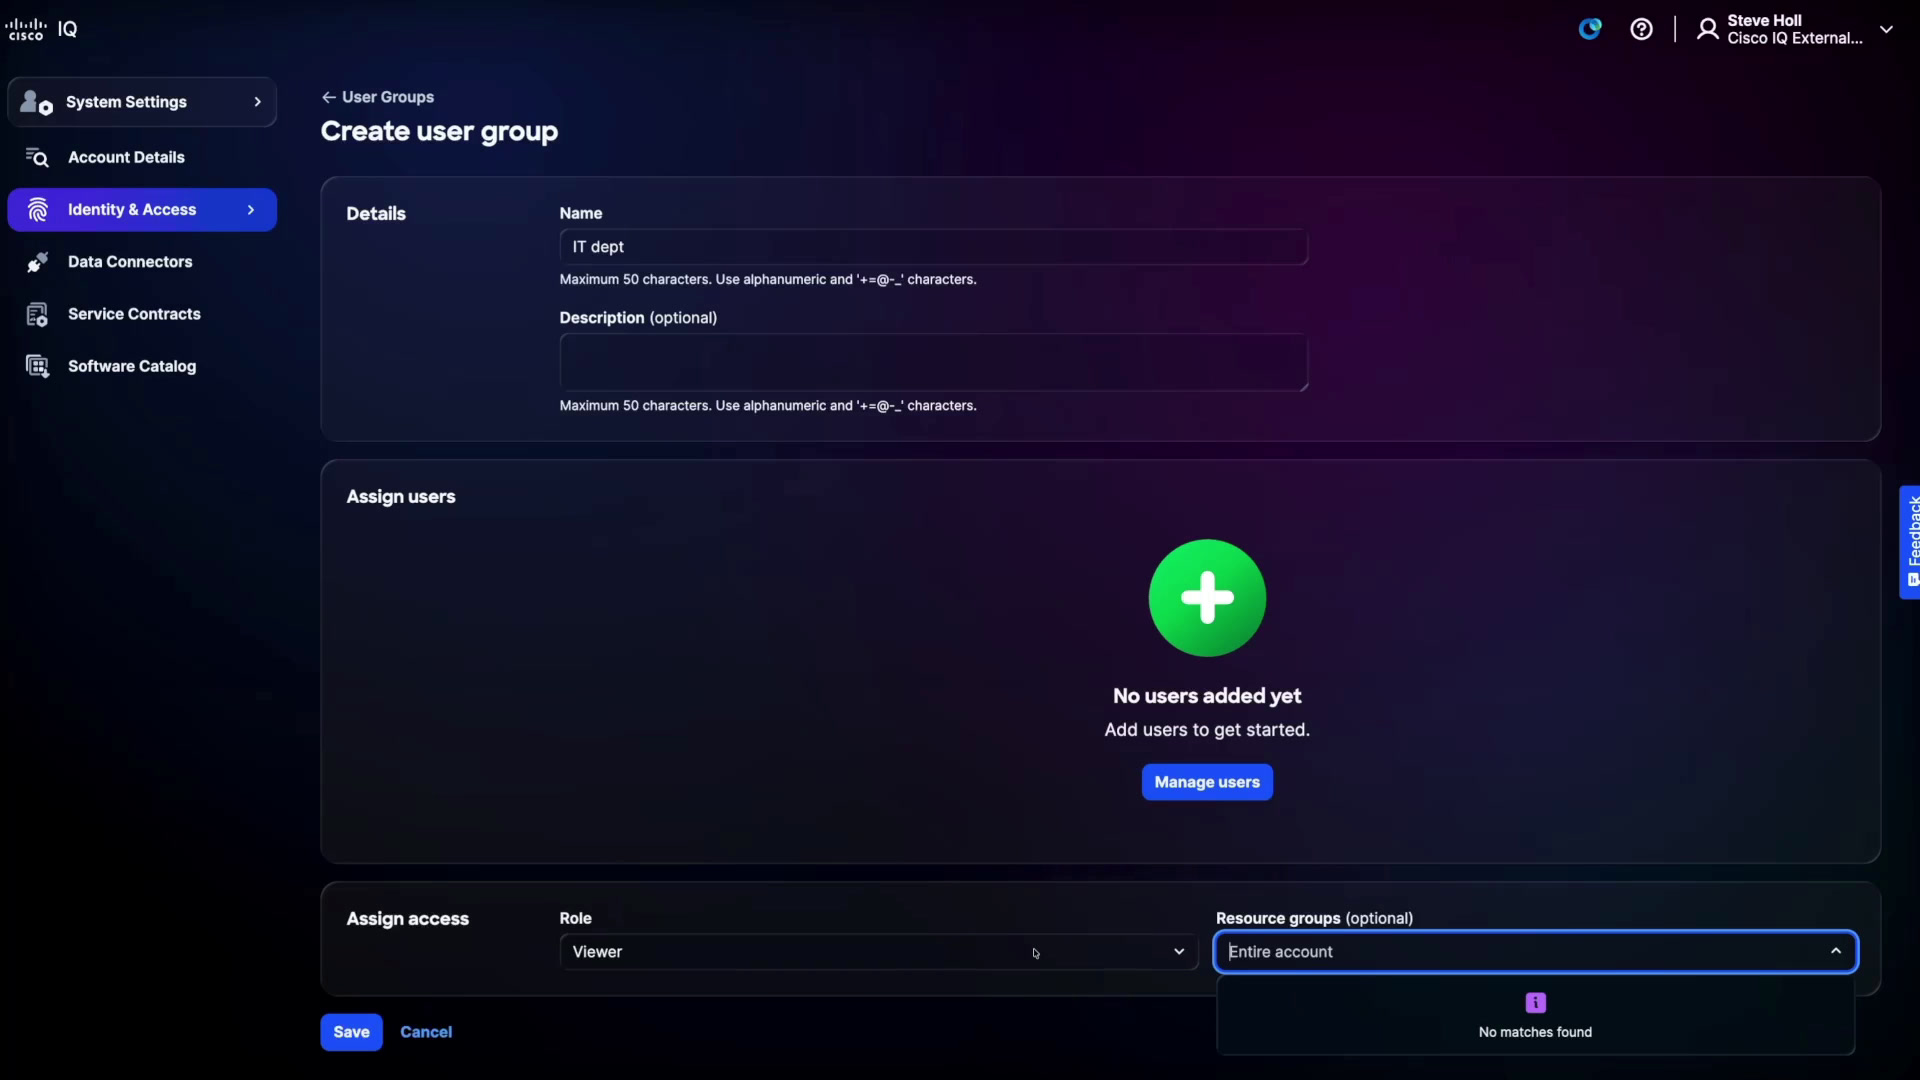Click the System Settings gear-user icon
The image size is (1920, 1080).
36,102
